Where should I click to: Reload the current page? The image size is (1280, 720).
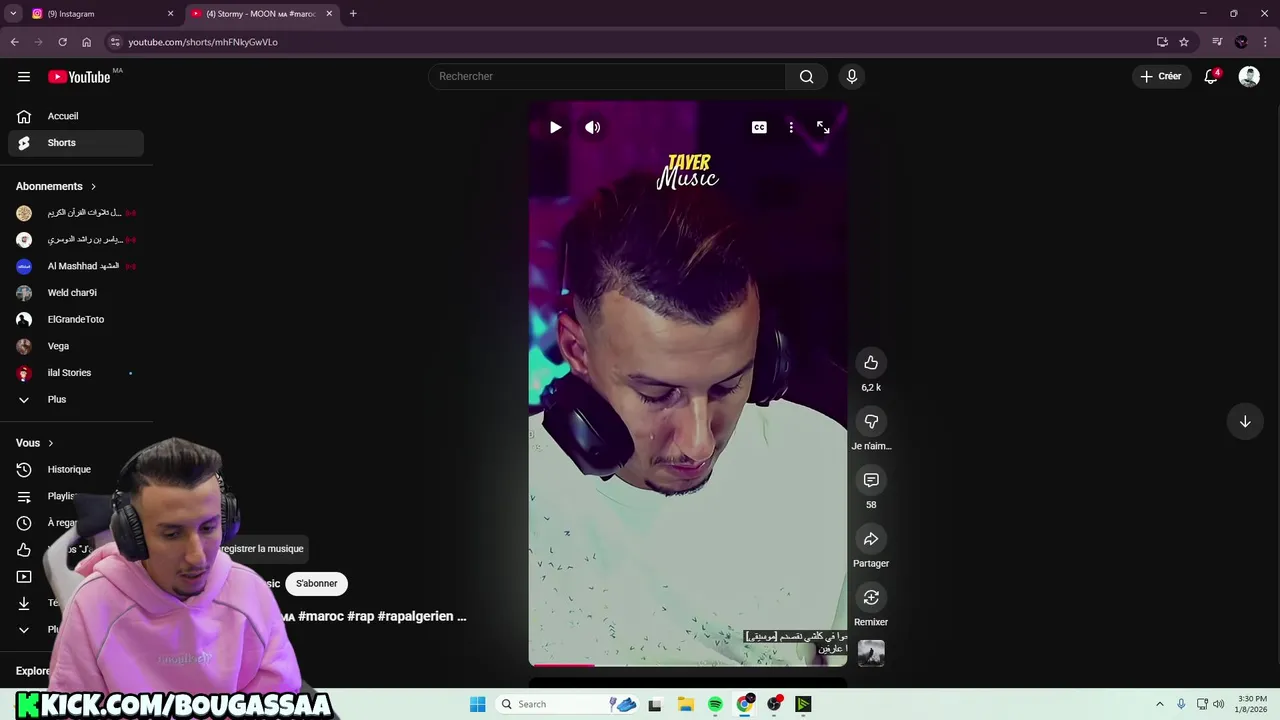pyautogui.click(x=62, y=42)
